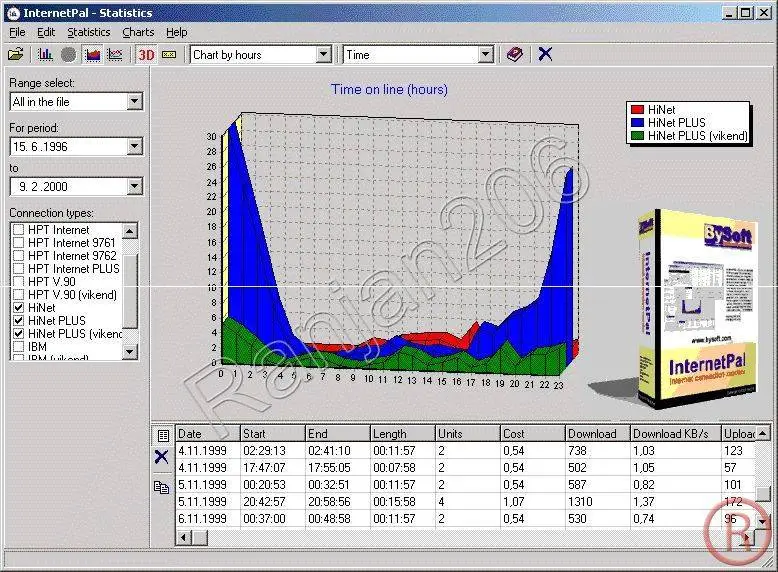Check the IBM connection type checkbox
The image size is (778, 572).
point(18,346)
